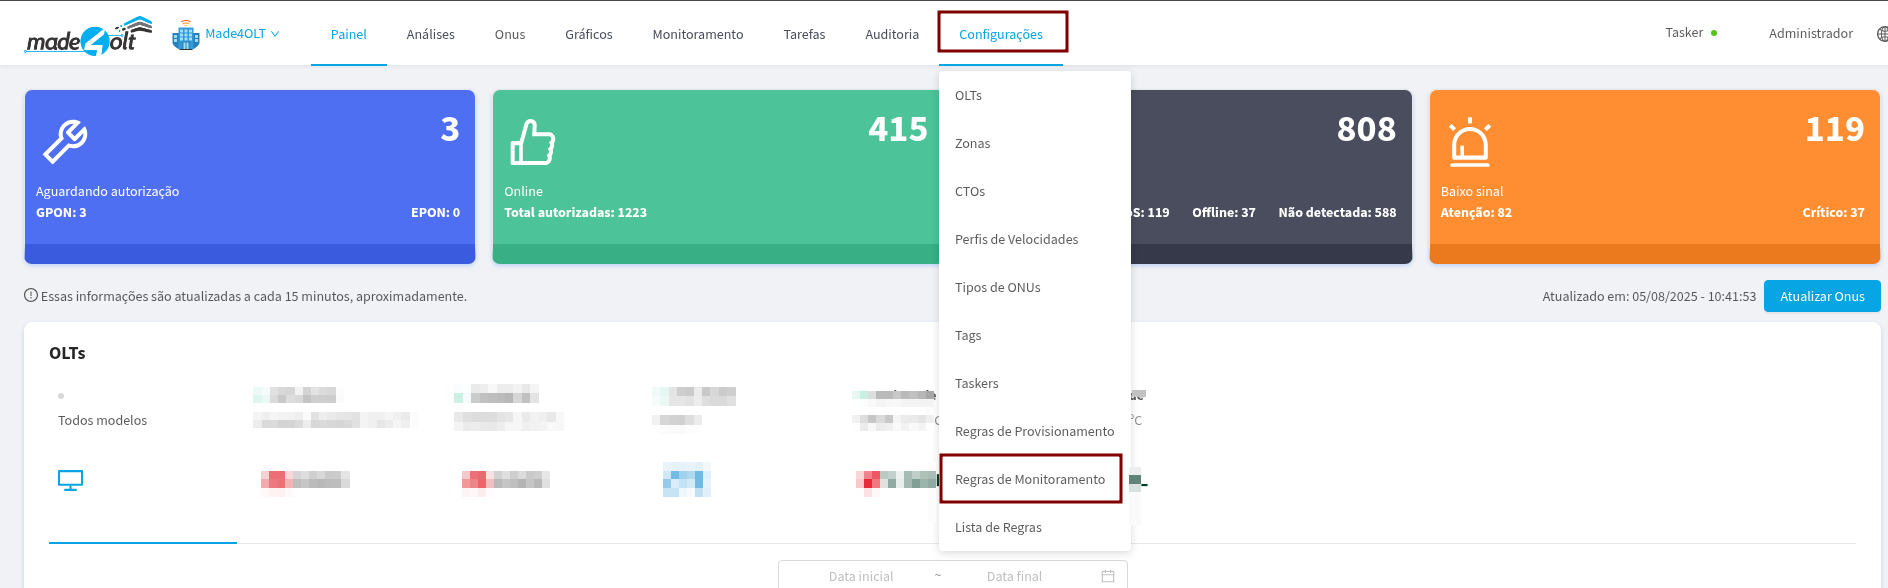Click the thumbs-up Online icon
The image size is (1888, 588).
pyautogui.click(x=532, y=142)
